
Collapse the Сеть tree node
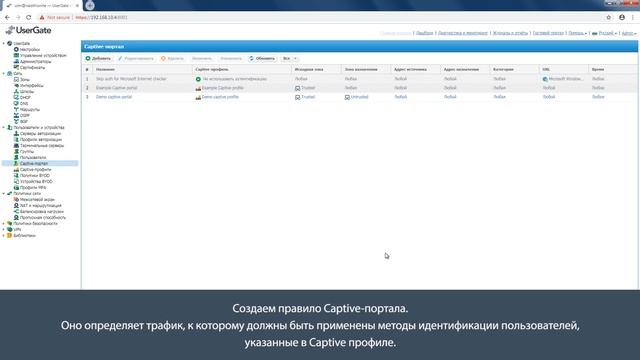[x=4, y=73]
